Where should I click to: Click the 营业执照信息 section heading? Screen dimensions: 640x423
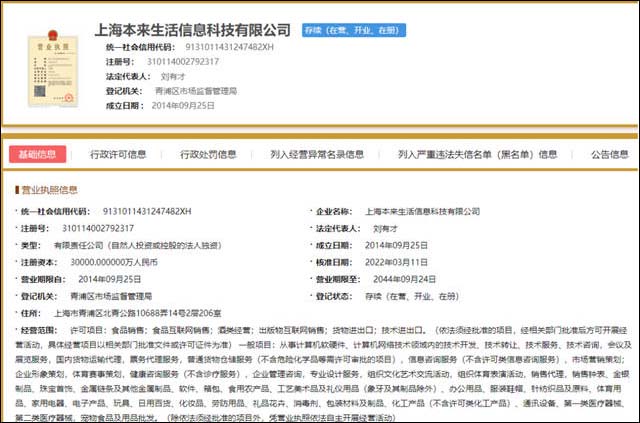point(47,190)
